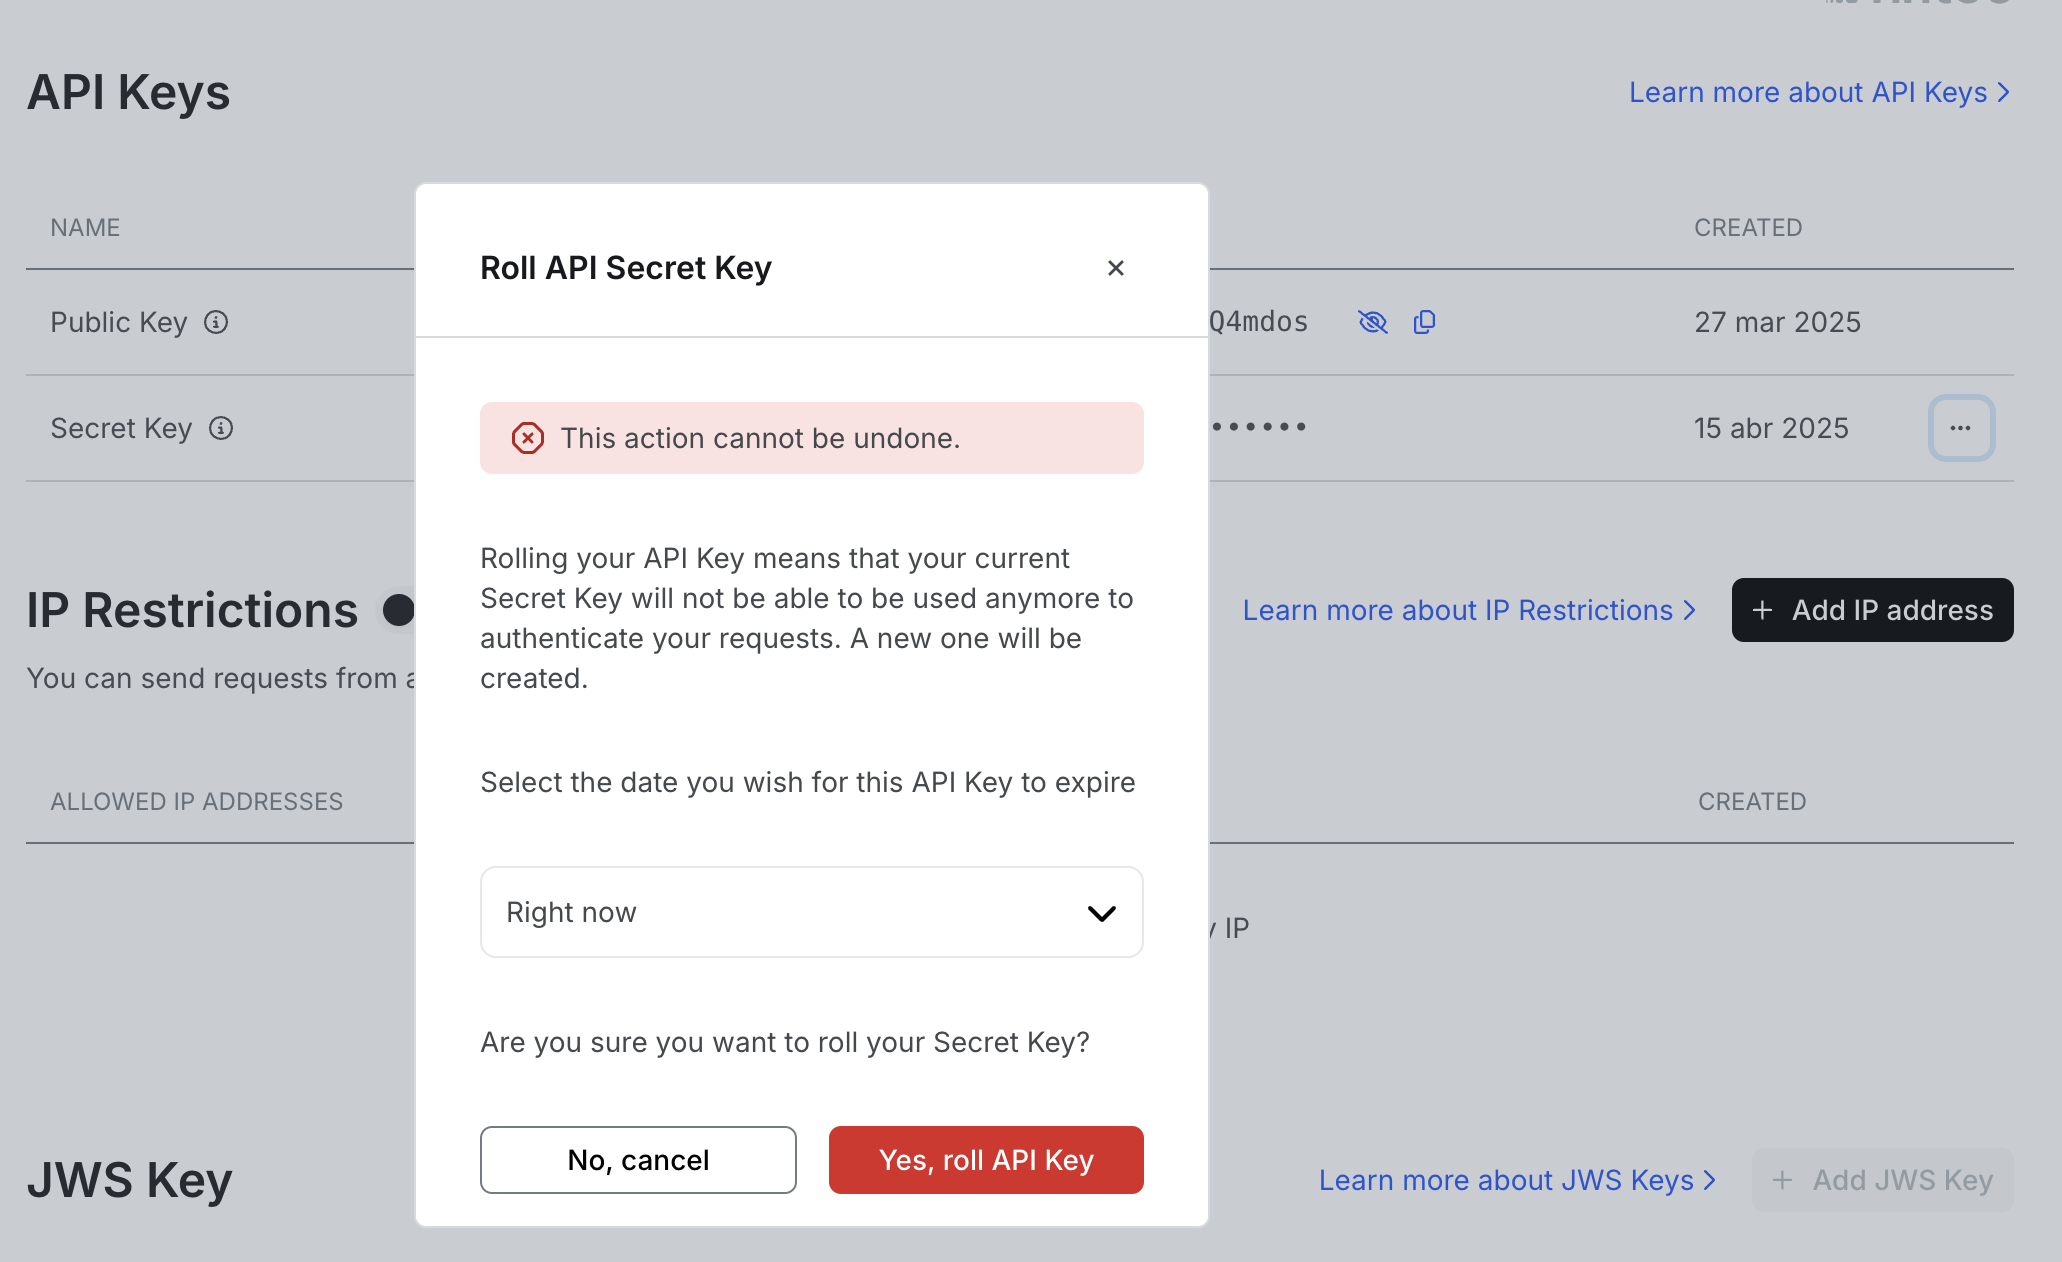2062x1262 pixels.
Task: Open 'Learn more about IP Restrictions' link
Action: coord(1468,610)
